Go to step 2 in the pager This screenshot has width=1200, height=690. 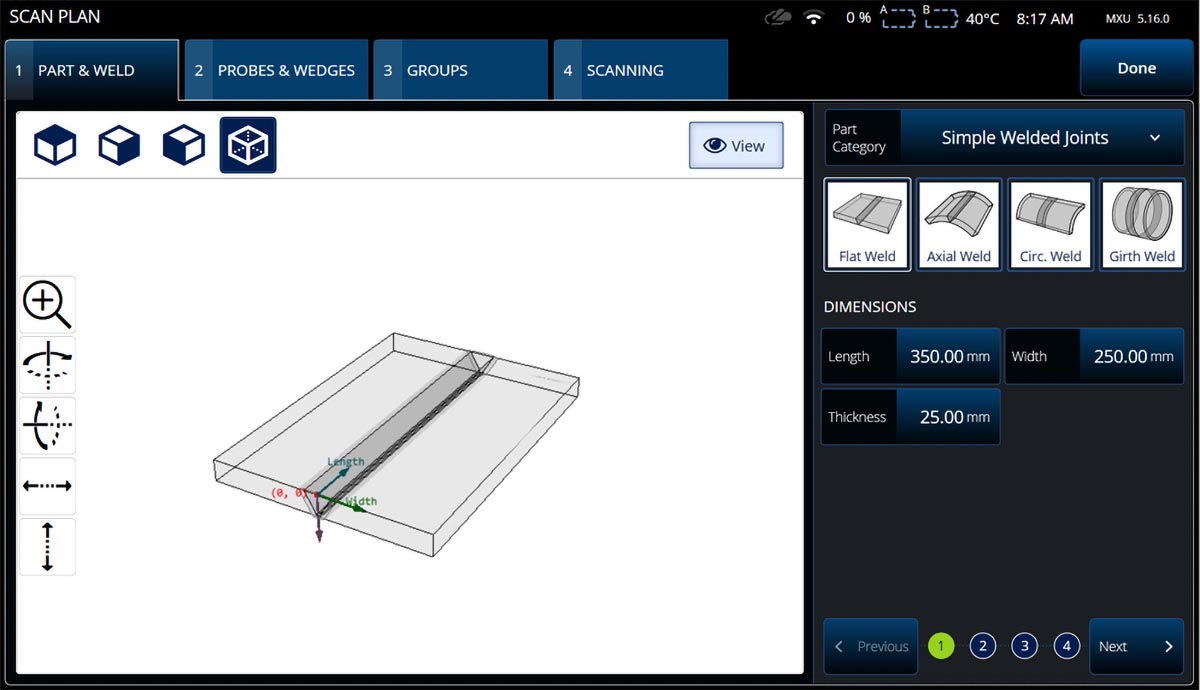point(982,646)
